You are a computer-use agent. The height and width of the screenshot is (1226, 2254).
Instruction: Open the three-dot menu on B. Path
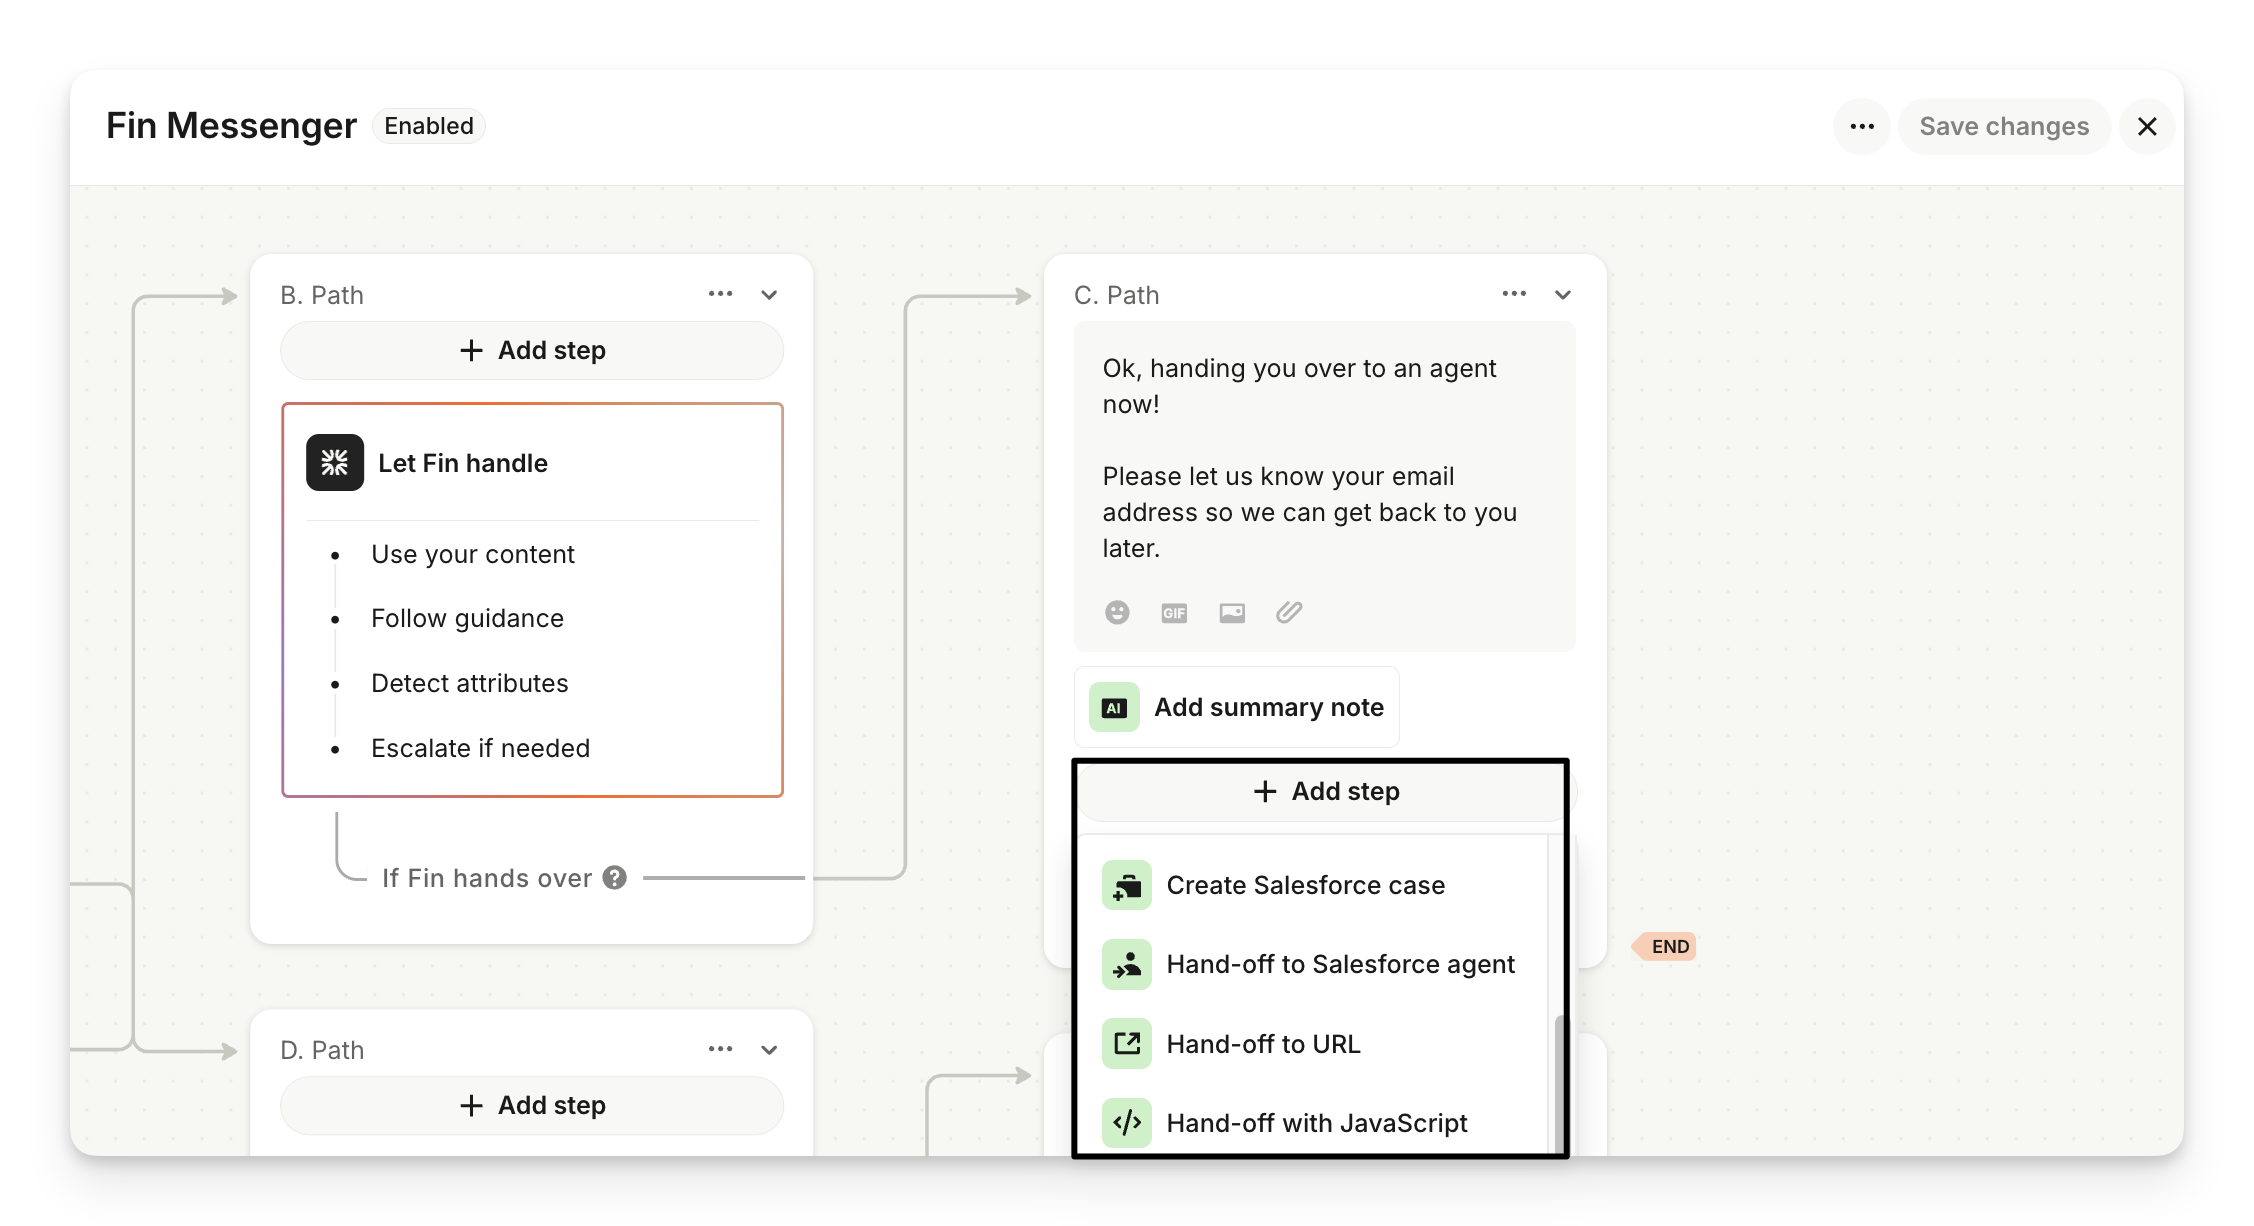[720, 294]
